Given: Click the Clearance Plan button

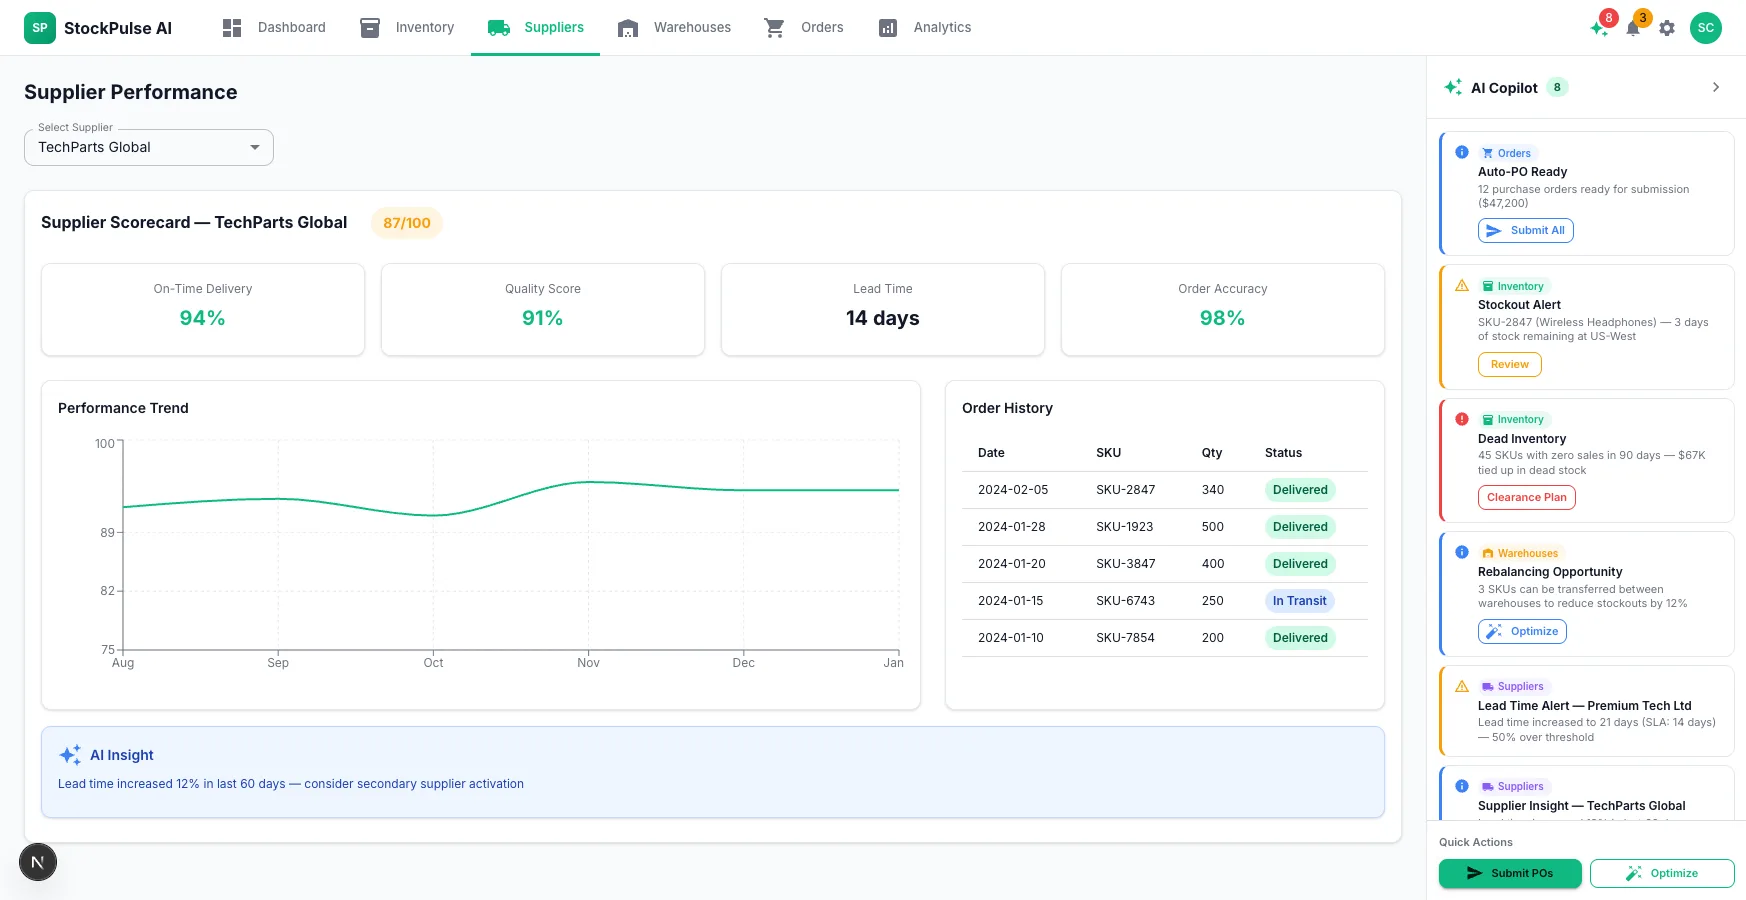Looking at the screenshot, I should tap(1527, 498).
